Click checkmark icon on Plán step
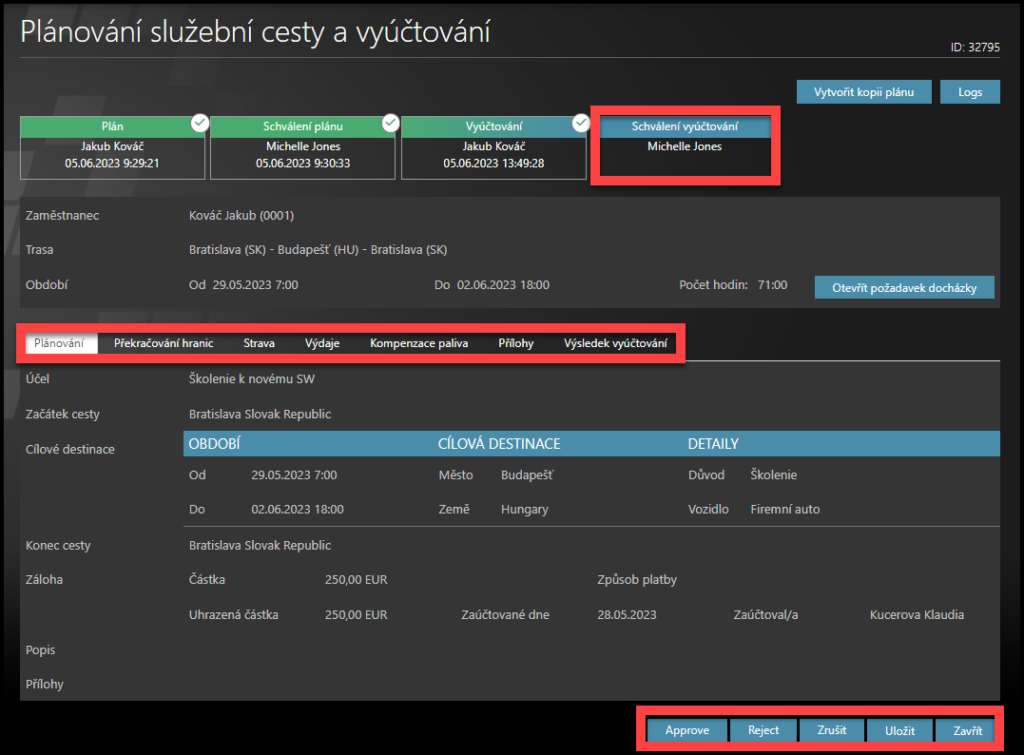 pos(200,122)
